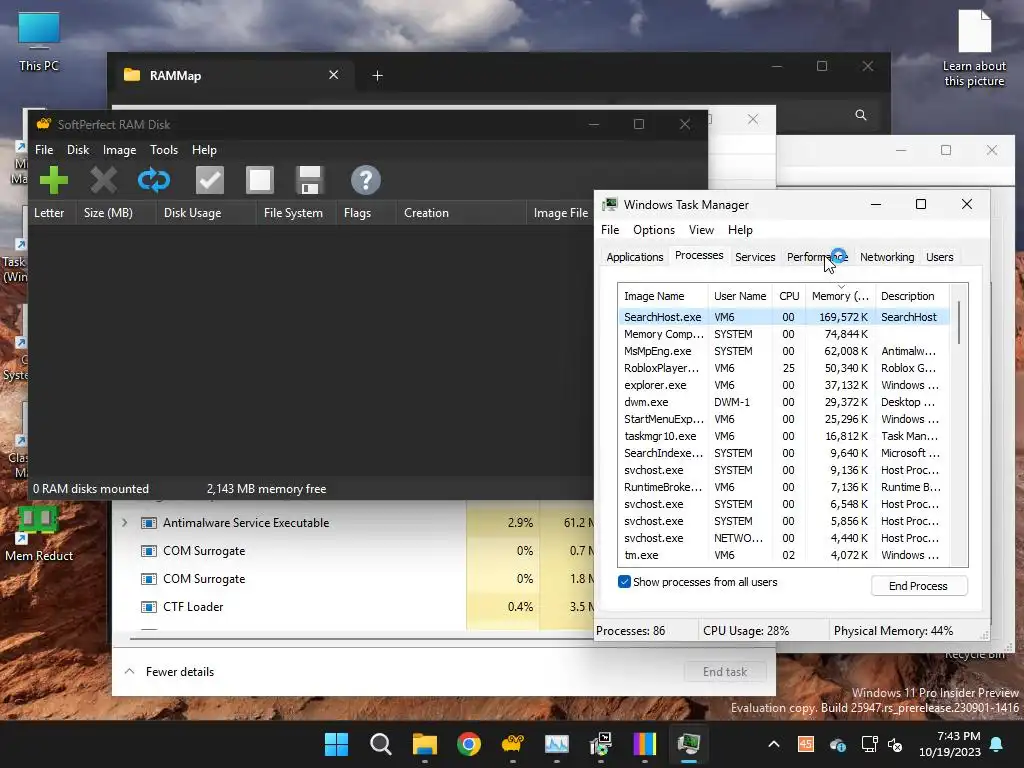Select the RobloxPlayer process row
This screenshot has height=768, width=1024.
[783, 368]
